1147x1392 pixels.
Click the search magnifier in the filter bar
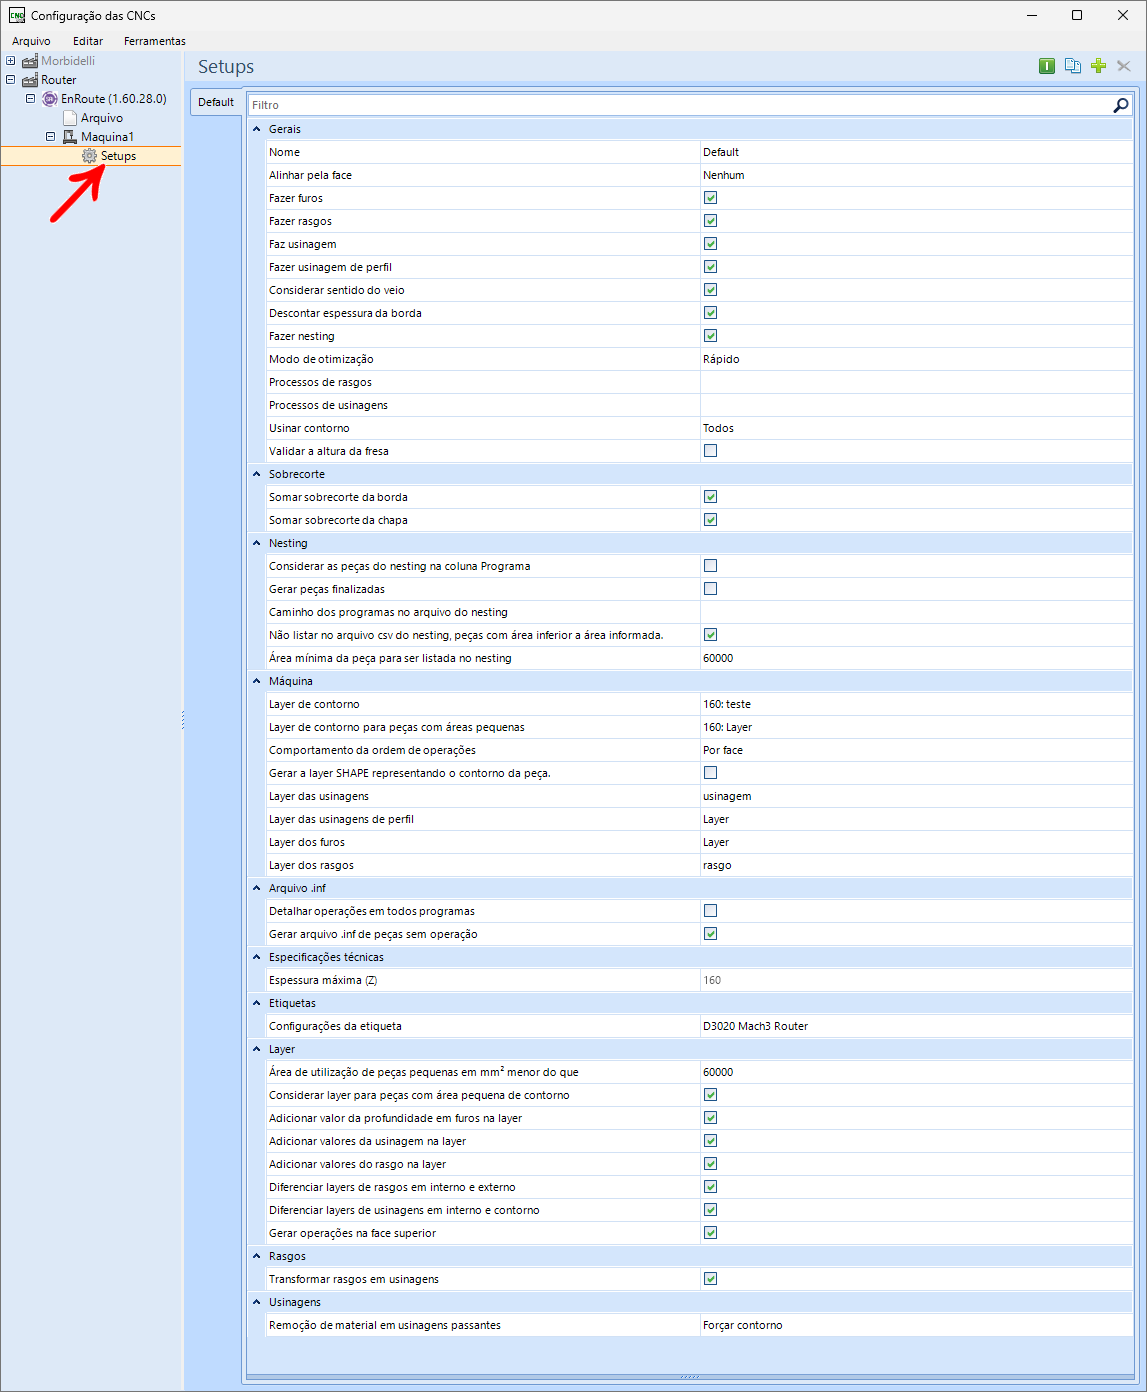coord(1120,104)
